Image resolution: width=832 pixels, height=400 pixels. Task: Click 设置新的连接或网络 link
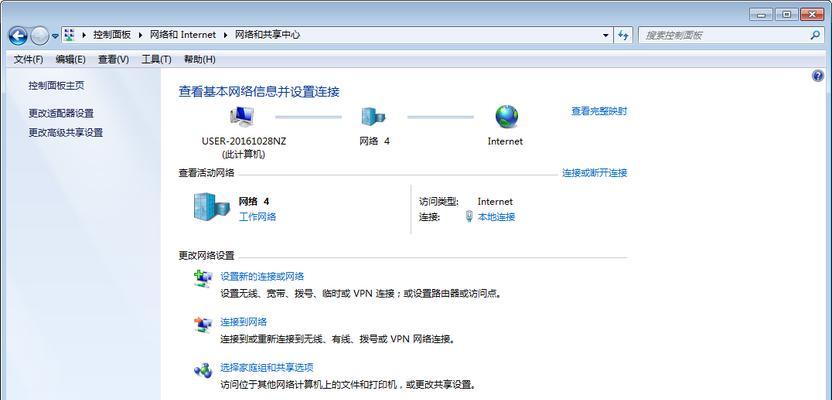(262, 276)
